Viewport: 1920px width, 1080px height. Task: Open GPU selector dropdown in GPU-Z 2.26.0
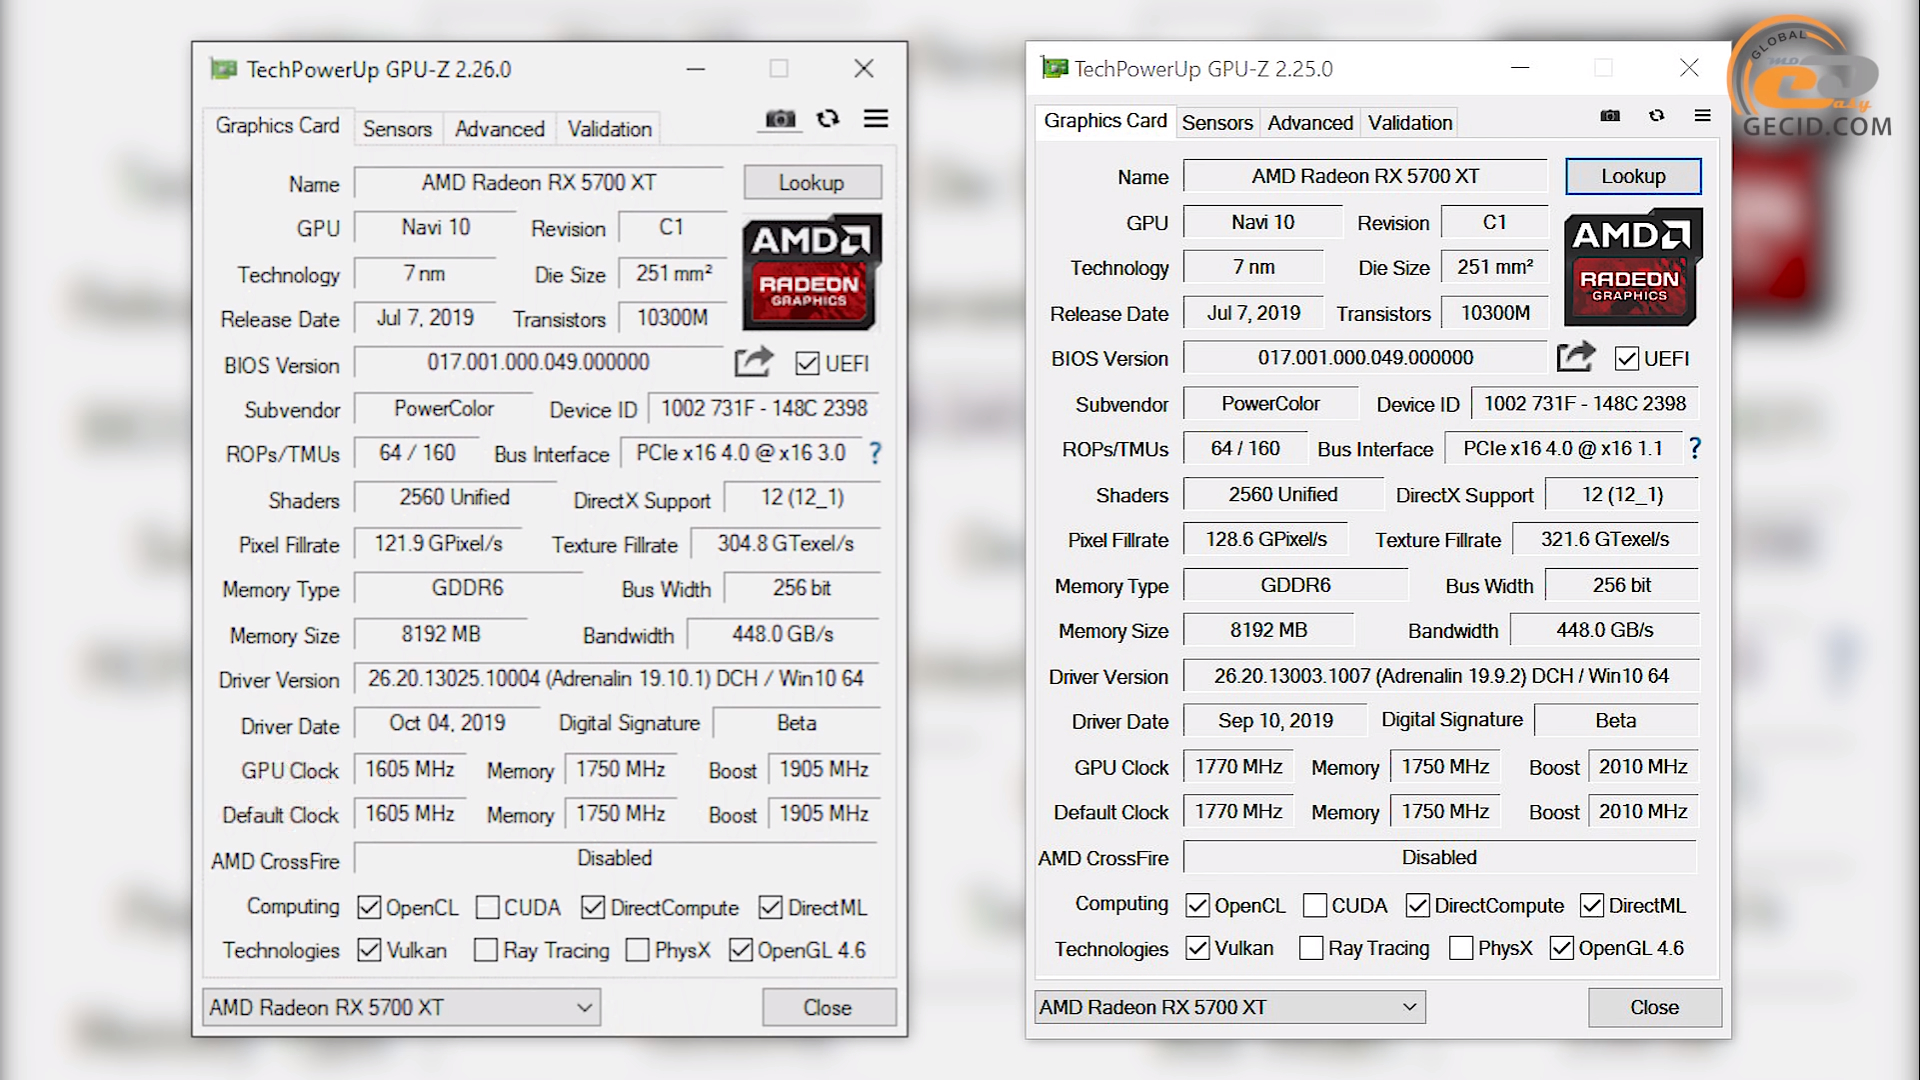tap(401, 1008)
